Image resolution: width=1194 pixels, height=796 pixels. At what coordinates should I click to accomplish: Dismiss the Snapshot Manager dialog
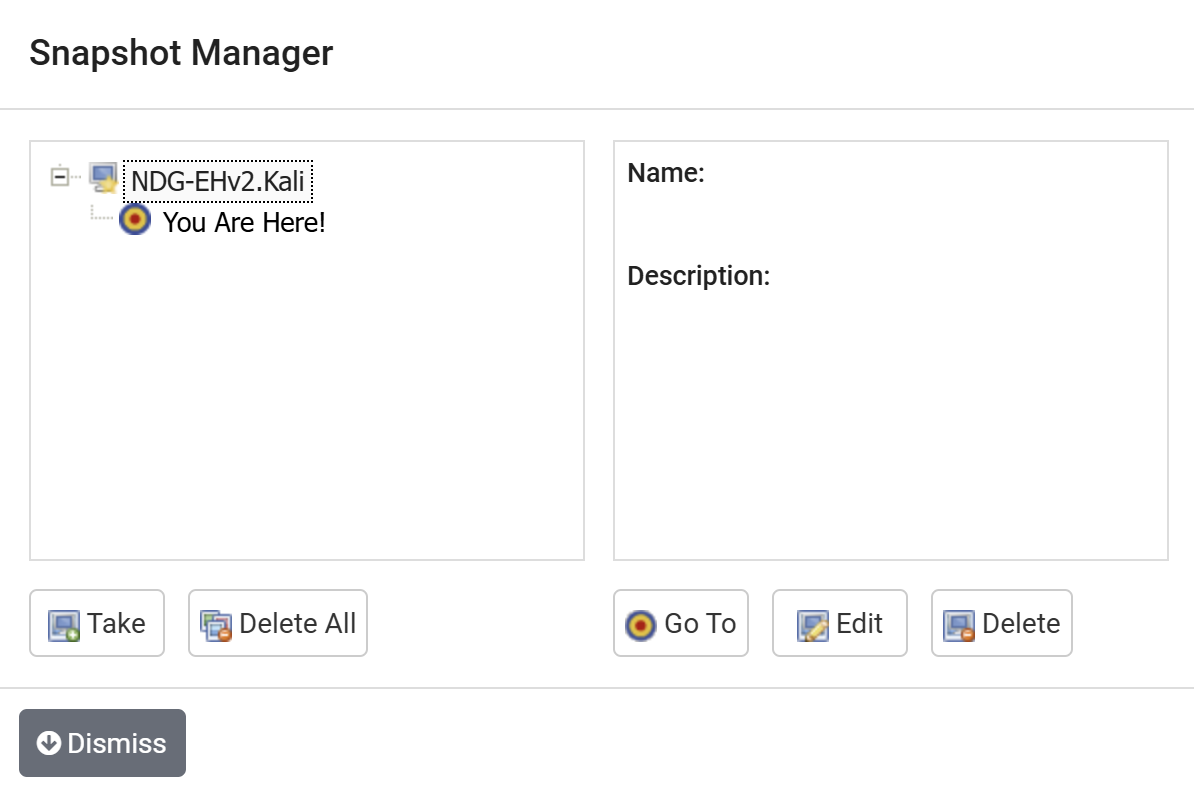102,743
